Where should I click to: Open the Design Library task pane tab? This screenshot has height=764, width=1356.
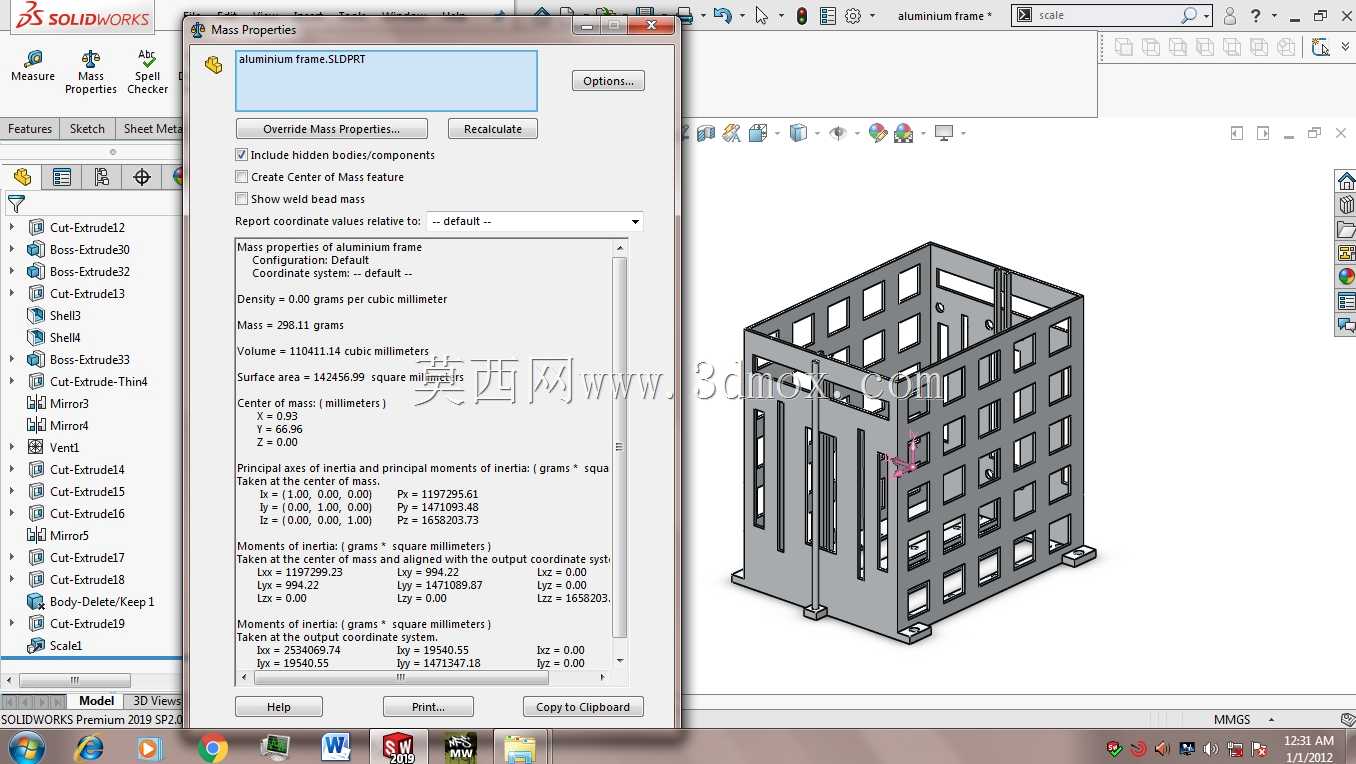click(1346, 205)
